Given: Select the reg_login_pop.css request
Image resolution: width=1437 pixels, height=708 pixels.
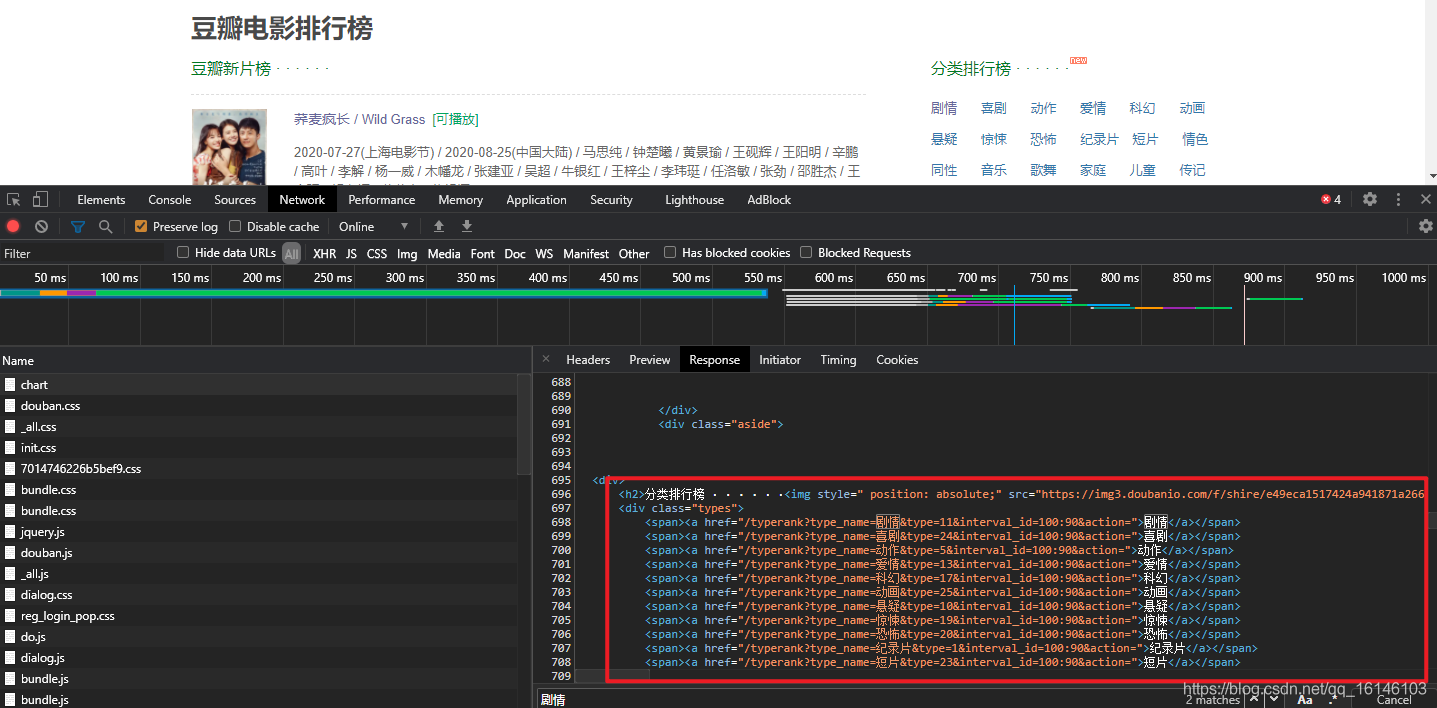Looking at the screenshot, I should click(259, 616).
